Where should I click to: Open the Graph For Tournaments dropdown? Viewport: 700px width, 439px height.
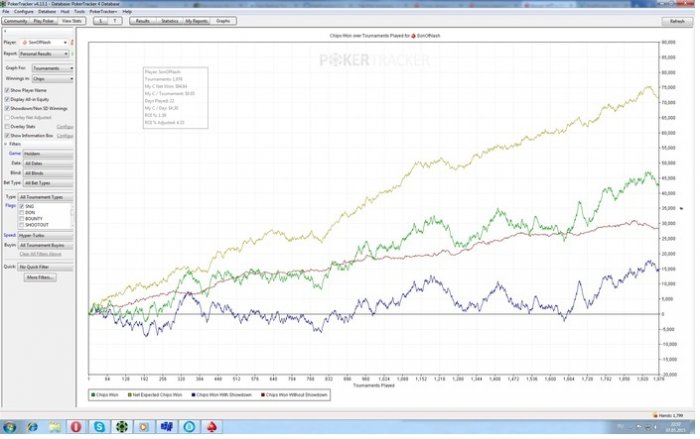coord(53,68)
